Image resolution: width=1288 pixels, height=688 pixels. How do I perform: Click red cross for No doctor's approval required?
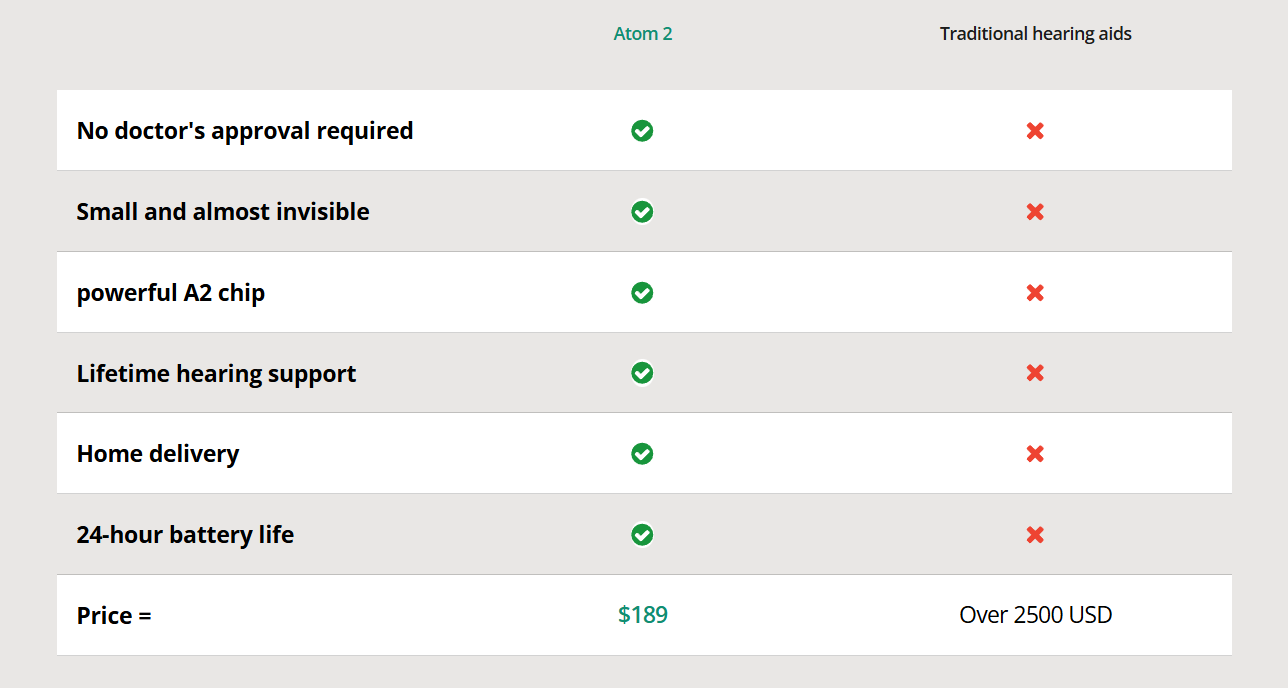click(x=1035, y=131)
